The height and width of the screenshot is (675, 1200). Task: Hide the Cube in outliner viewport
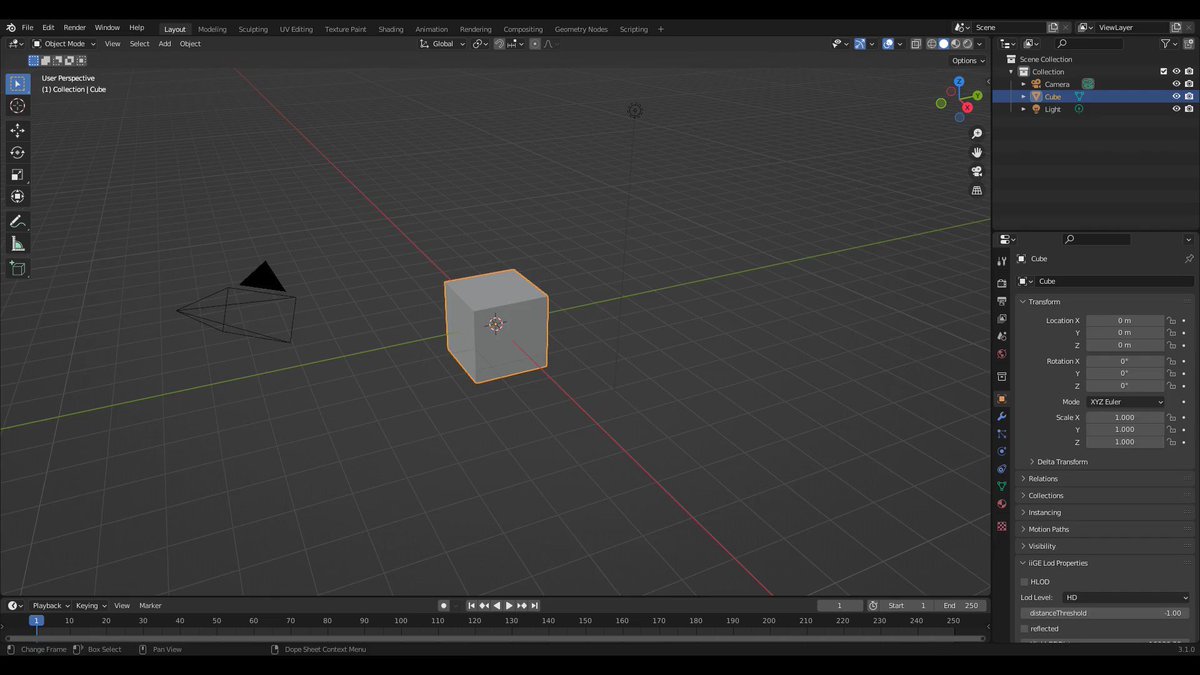(1176, 97)
